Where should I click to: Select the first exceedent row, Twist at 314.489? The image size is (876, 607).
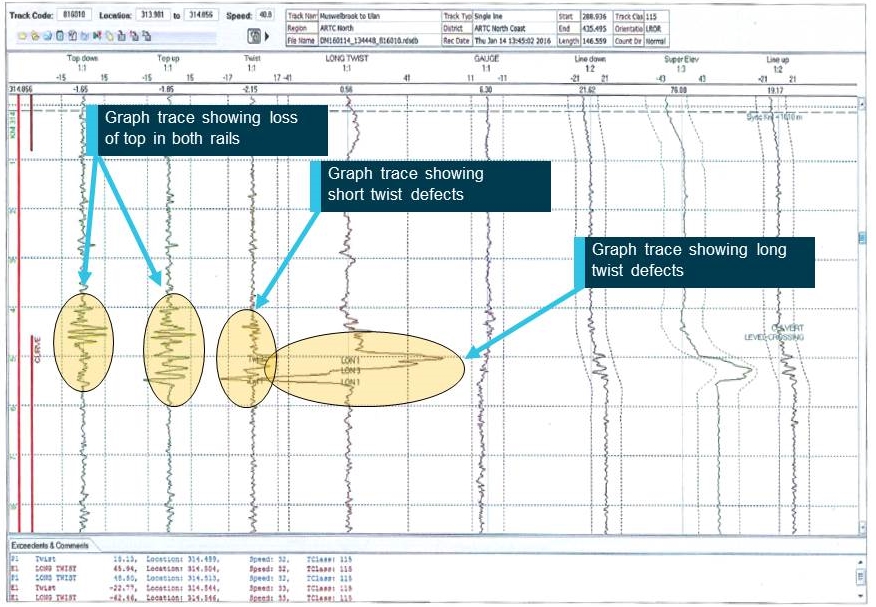[182, 559]
